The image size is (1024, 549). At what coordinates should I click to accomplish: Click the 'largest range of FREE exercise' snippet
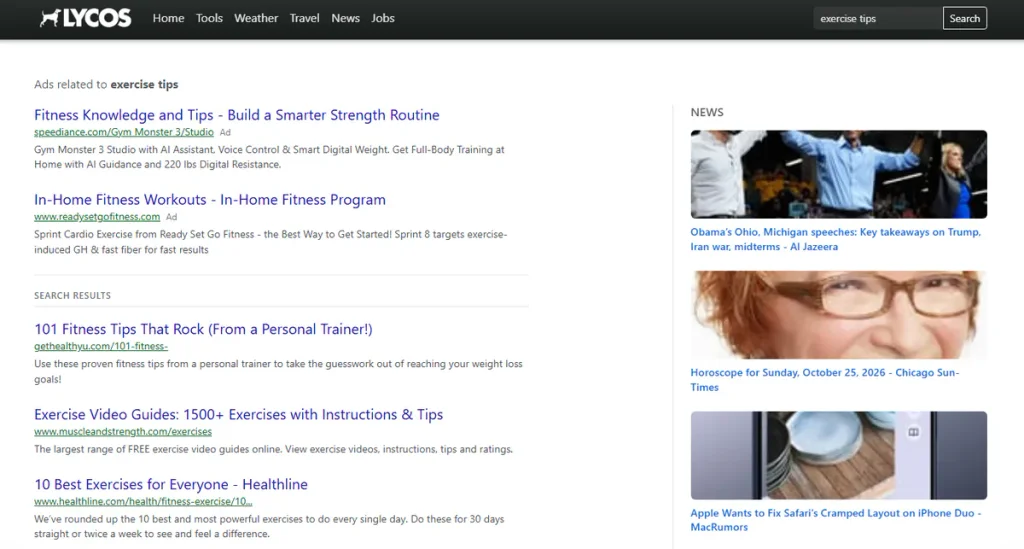(274, 449)
